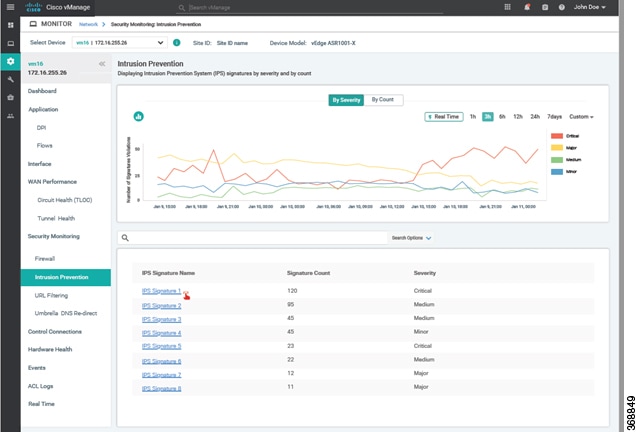Click the Severity column header
This screenshot has height=432, width=636.
[x=425, y=273]
